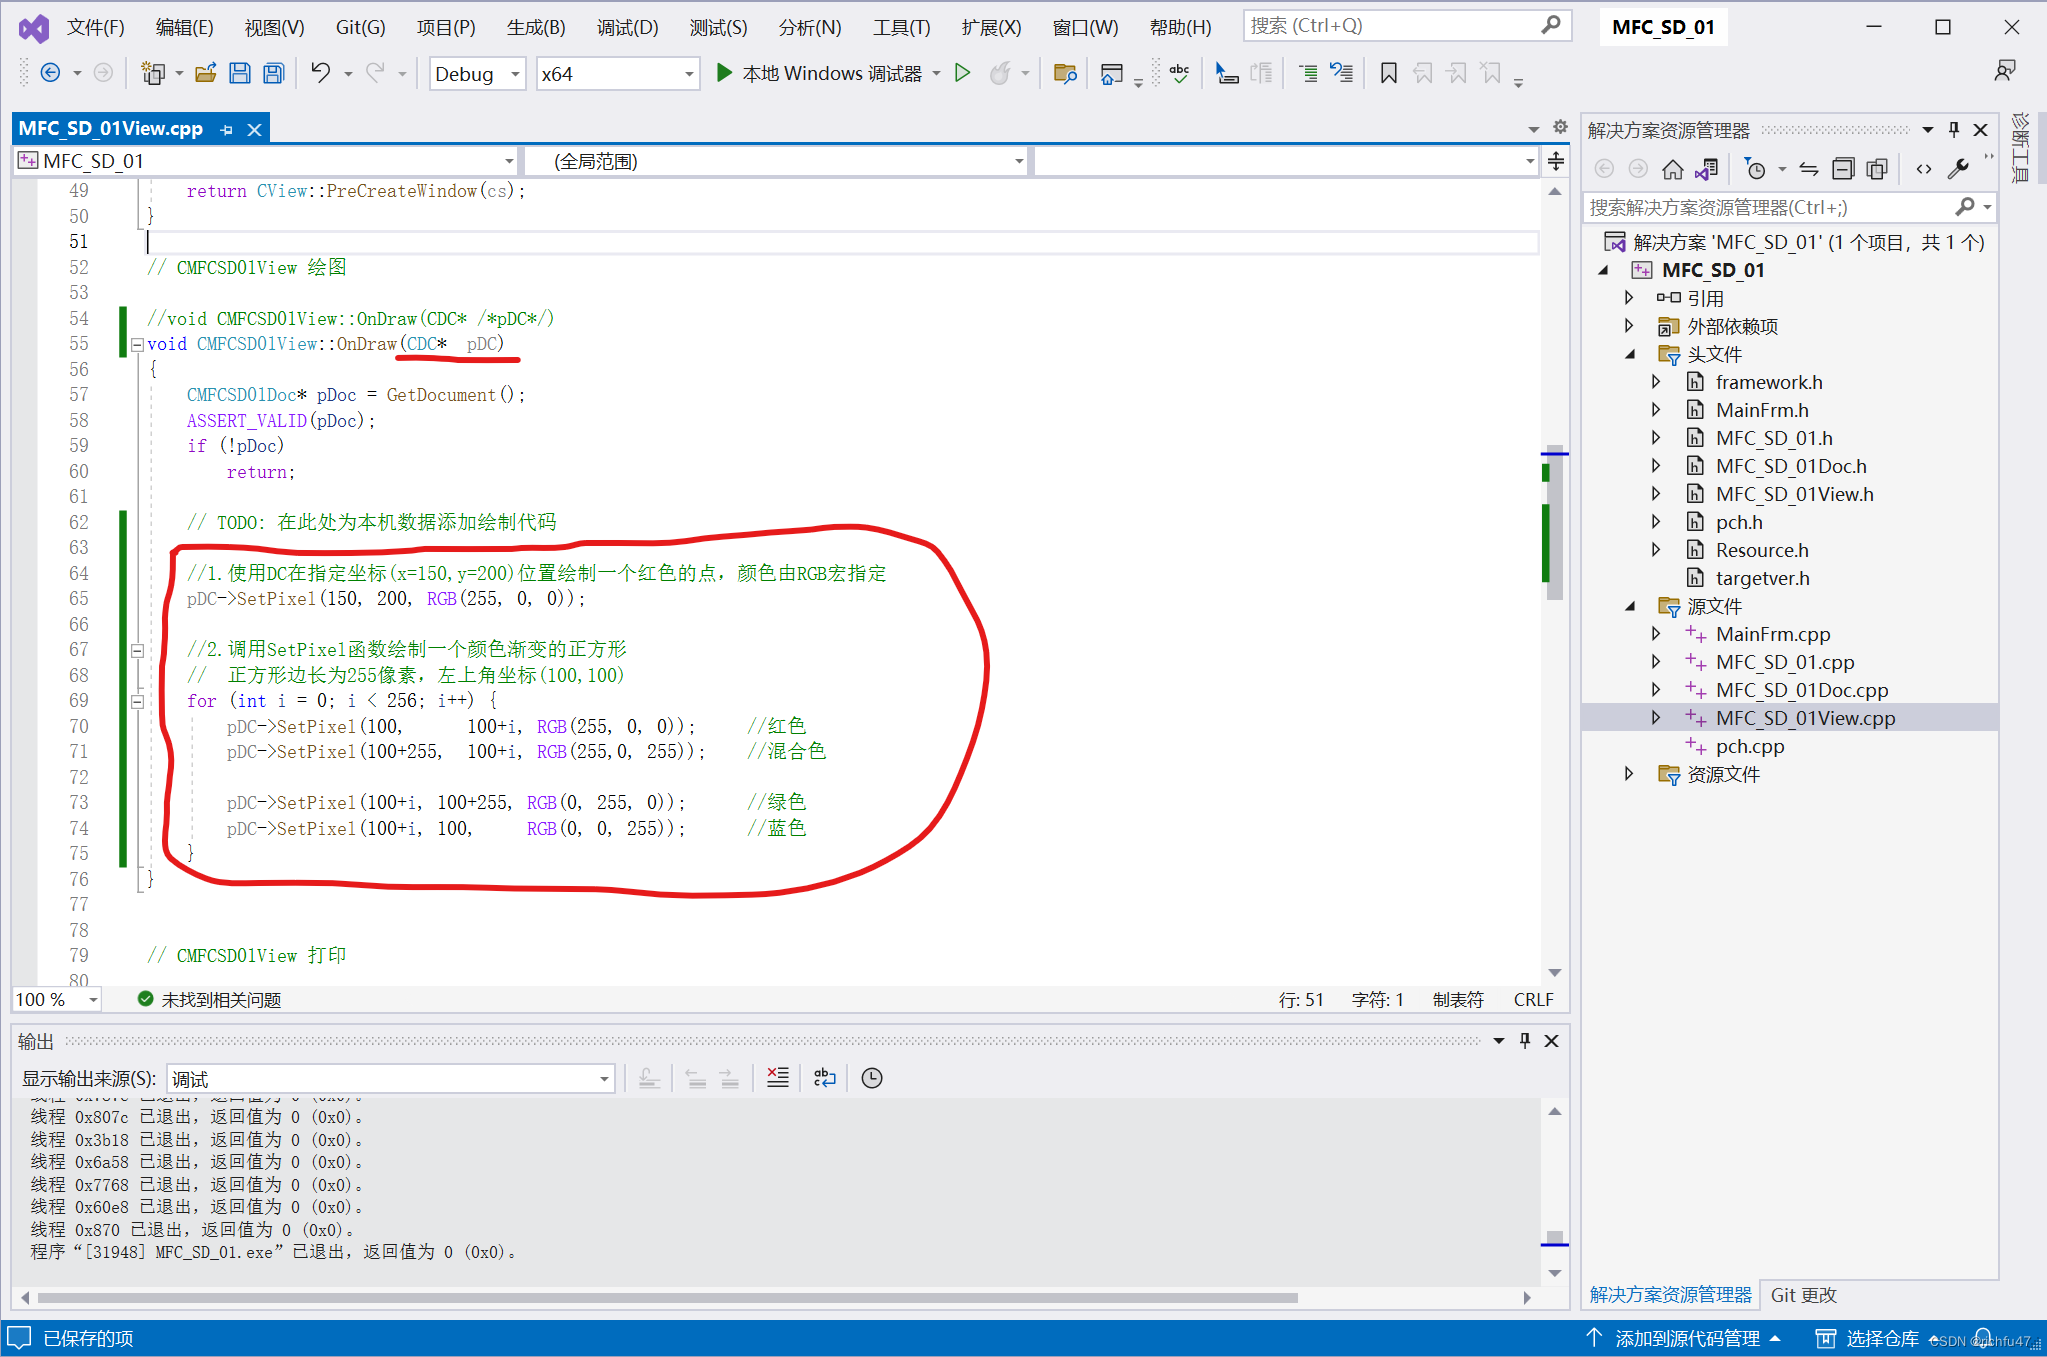Expand the 资源文件 folder in tree
The width and height of the screenshot is (2047, 1357).
1629,774
